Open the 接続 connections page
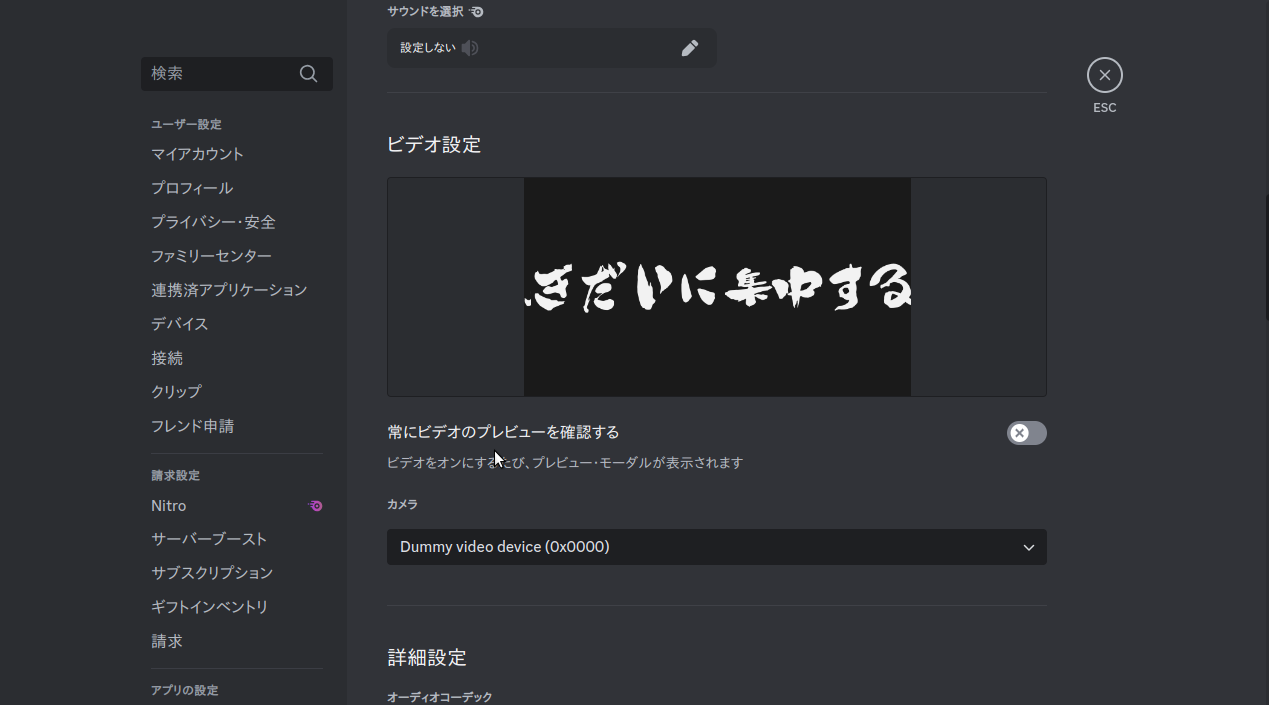 [x=166, y=357]
